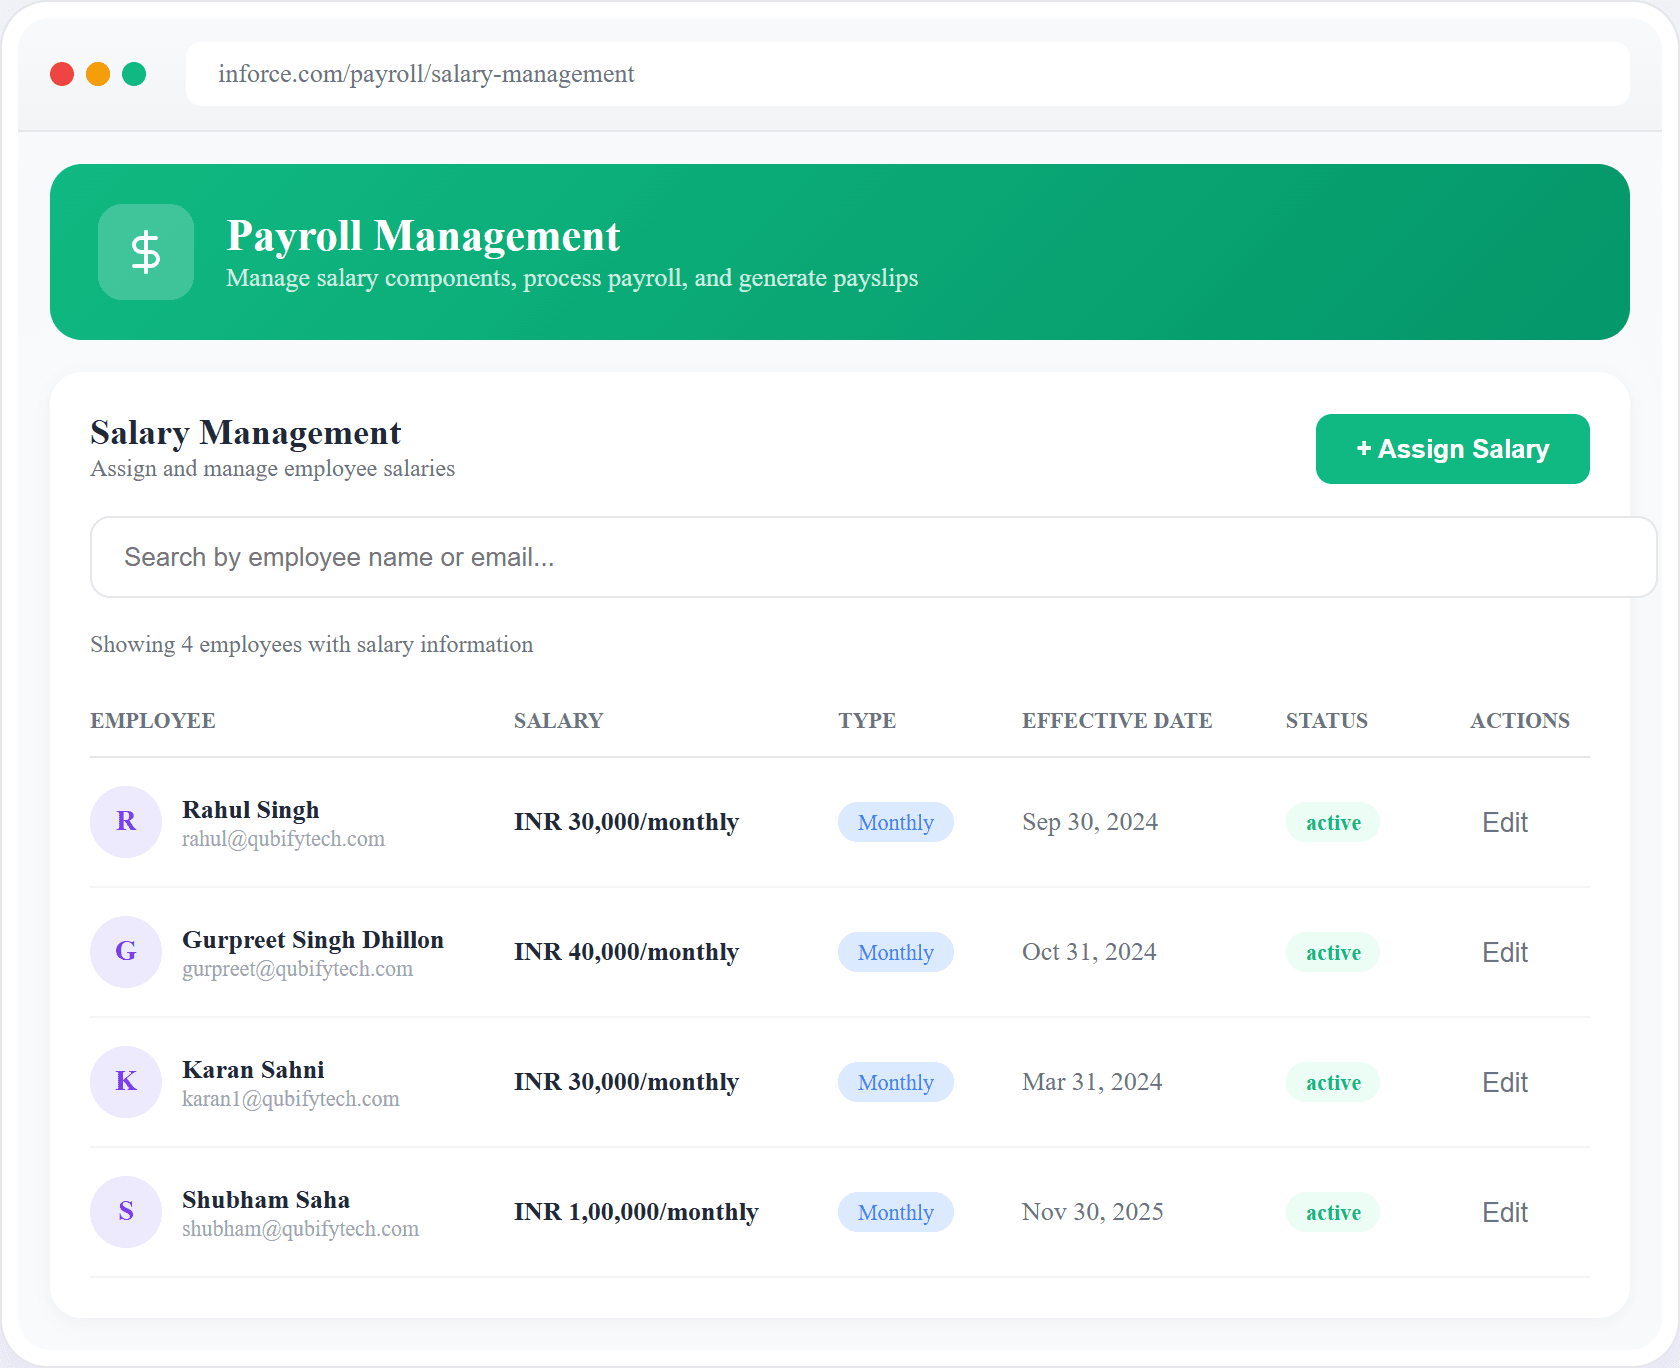This screenshot has width=1680, height=1368.
Task: Click the Showing 4 employees count text
Action: coord(311,644)
